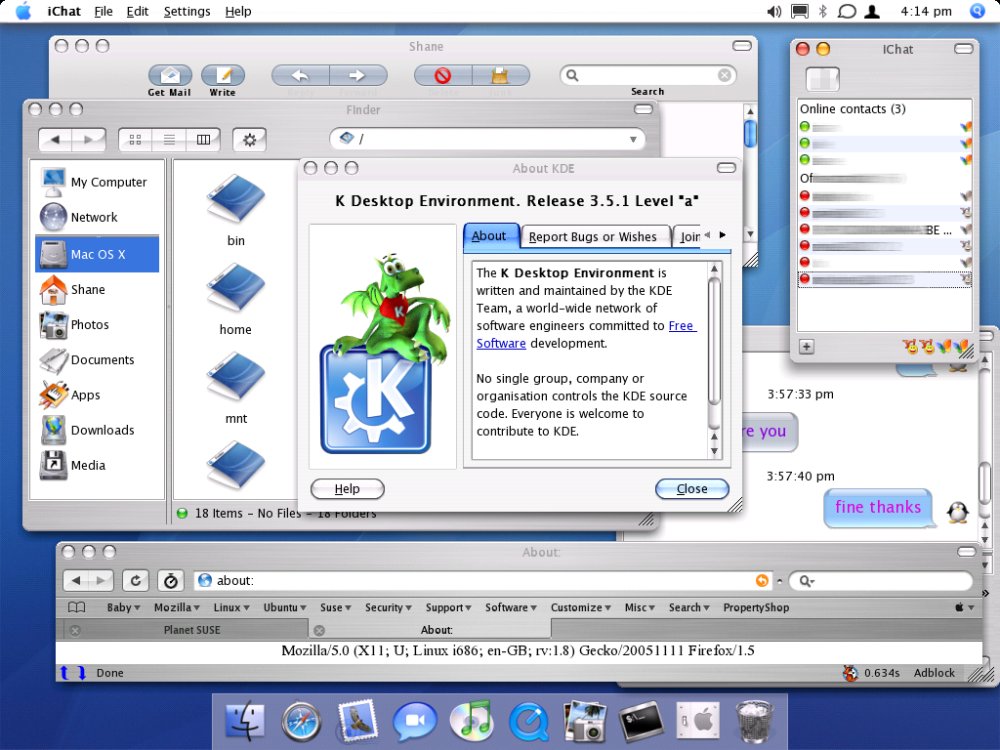The height and width of the screenshot is (750, 1000).
Task: Expand the Suse bookmarks menu
Action: tap(335, 608)
